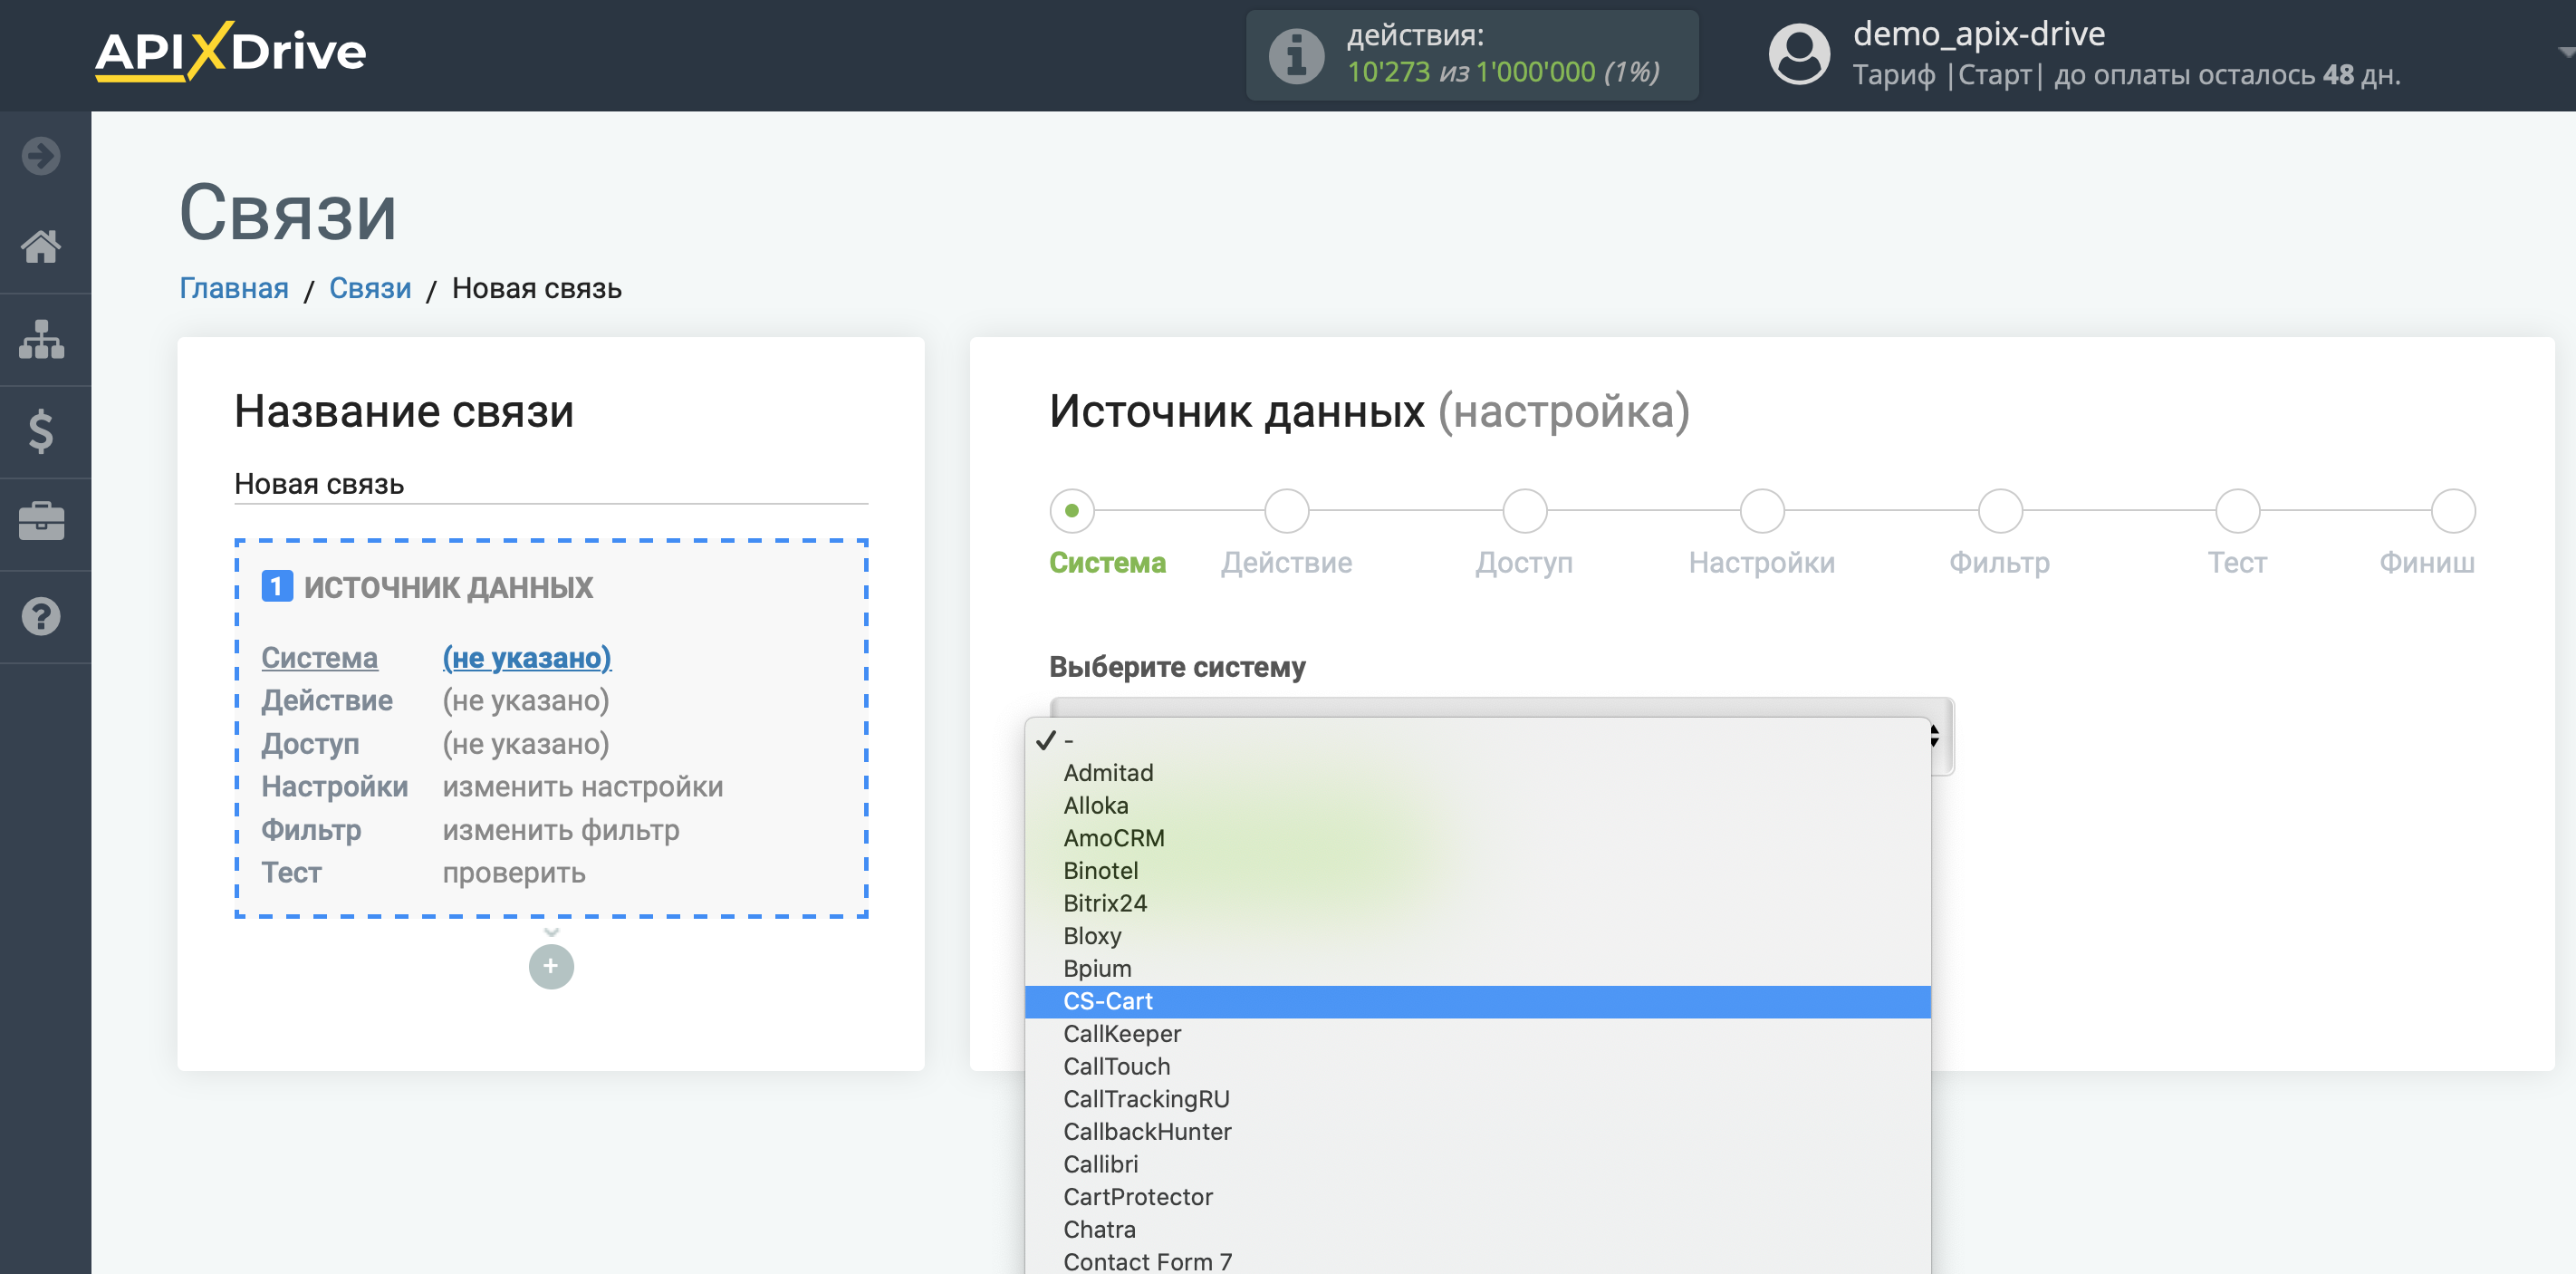Choose CallKeeper from the system list
The width and height of the screenshot is (2576, 1274).
coord(1478,1034)
